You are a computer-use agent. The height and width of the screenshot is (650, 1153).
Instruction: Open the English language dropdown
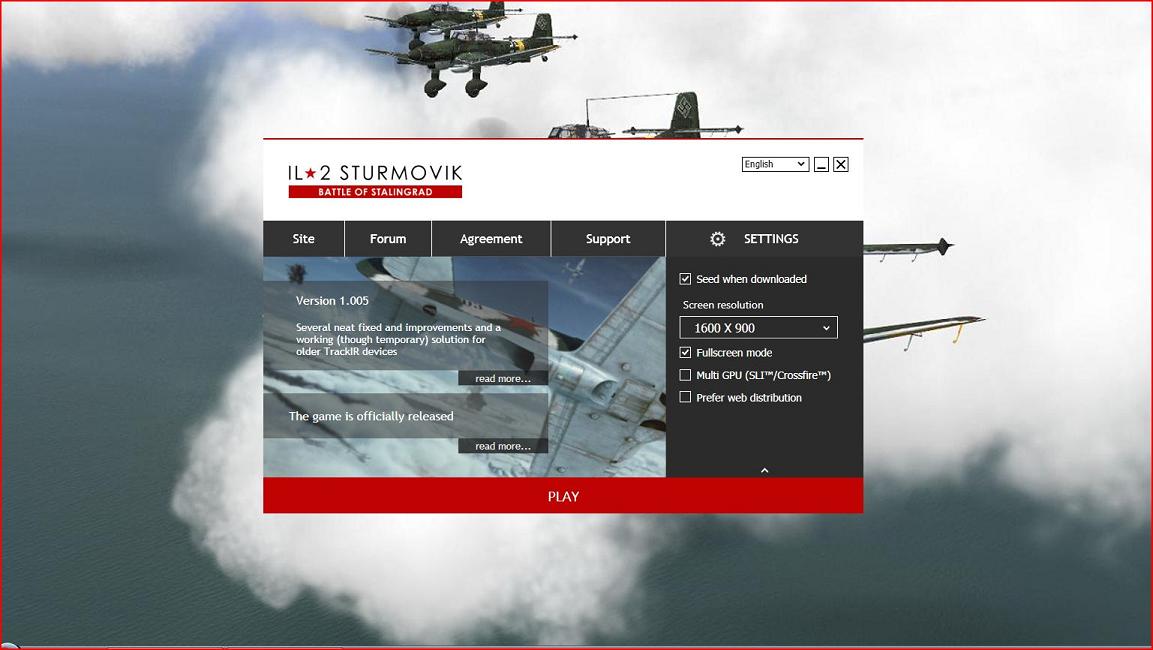(775, 164)
